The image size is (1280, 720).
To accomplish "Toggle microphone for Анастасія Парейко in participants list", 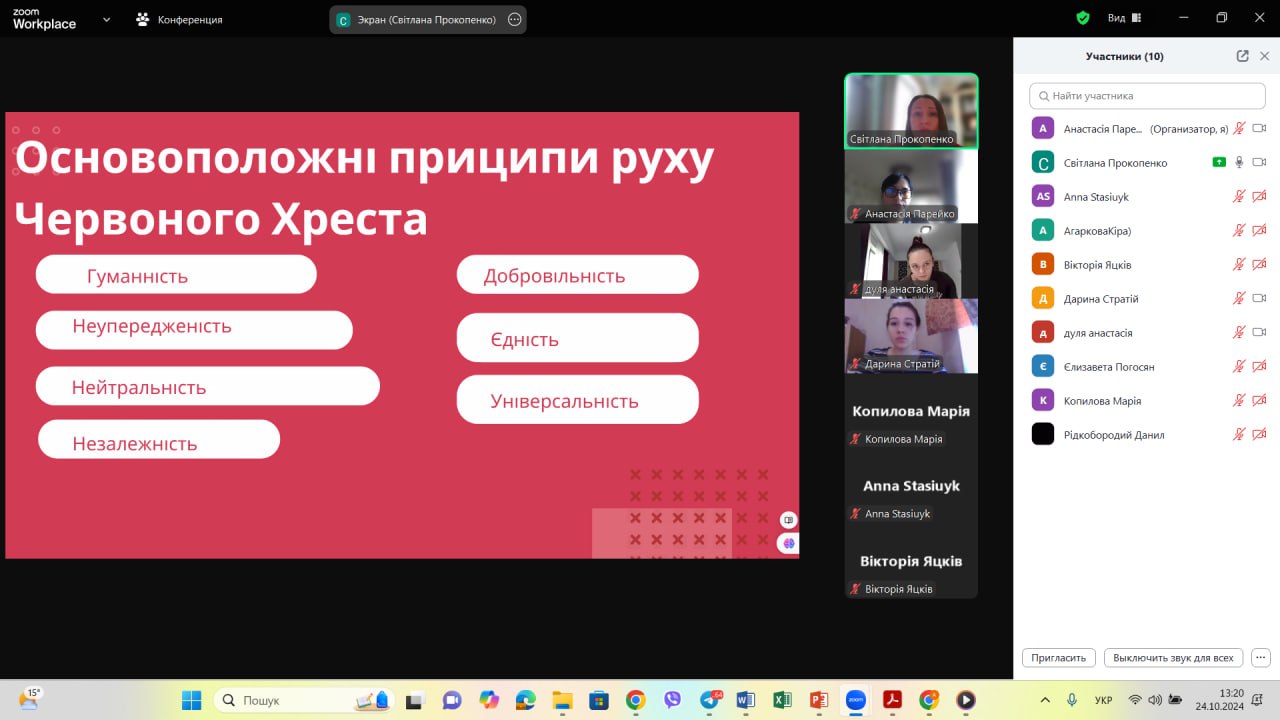I will [x=1239, y=129].
